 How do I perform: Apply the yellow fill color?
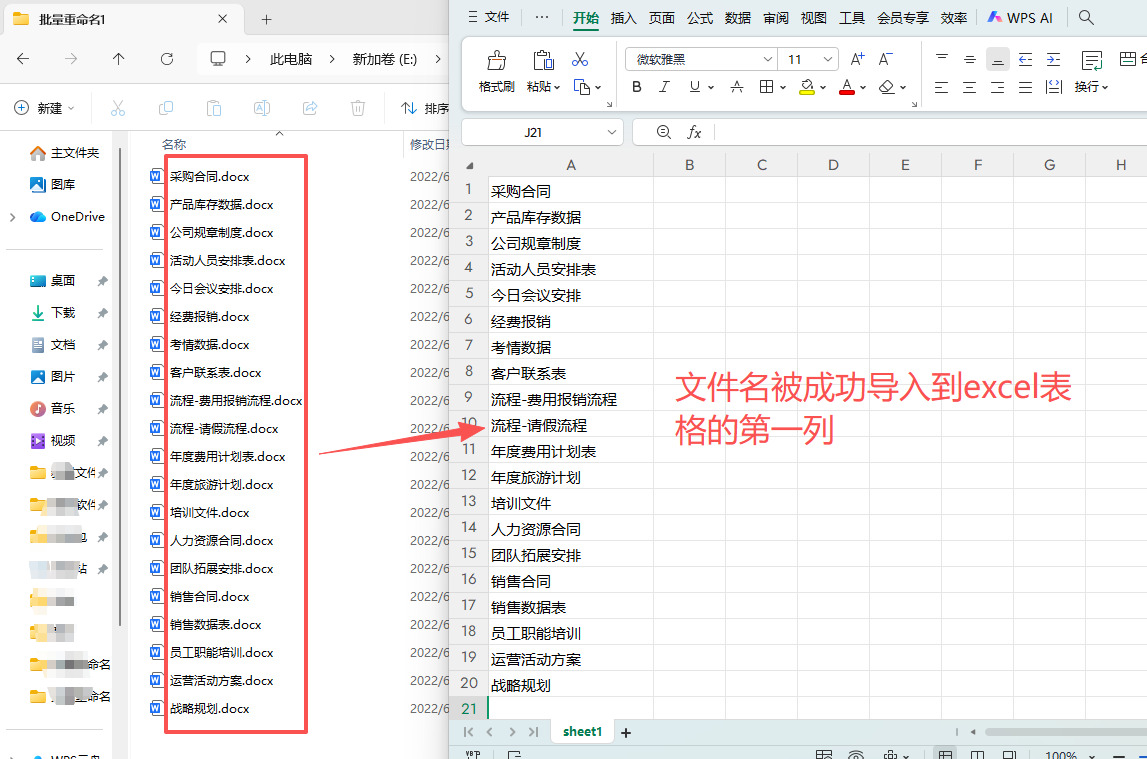[x=807, y=87]
